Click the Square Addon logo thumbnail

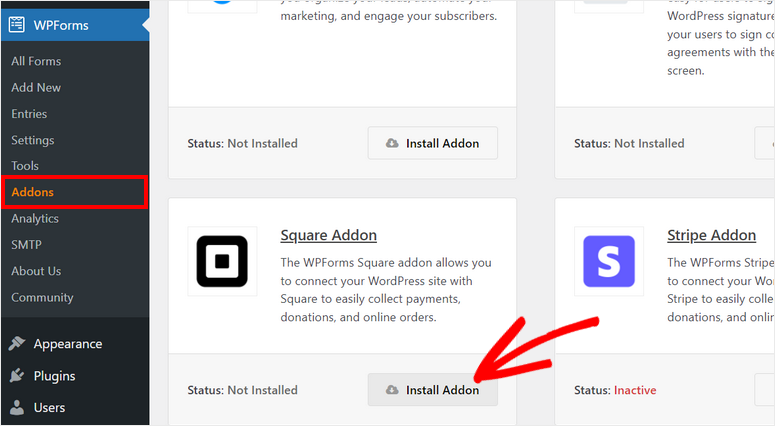tap(222, 261)
